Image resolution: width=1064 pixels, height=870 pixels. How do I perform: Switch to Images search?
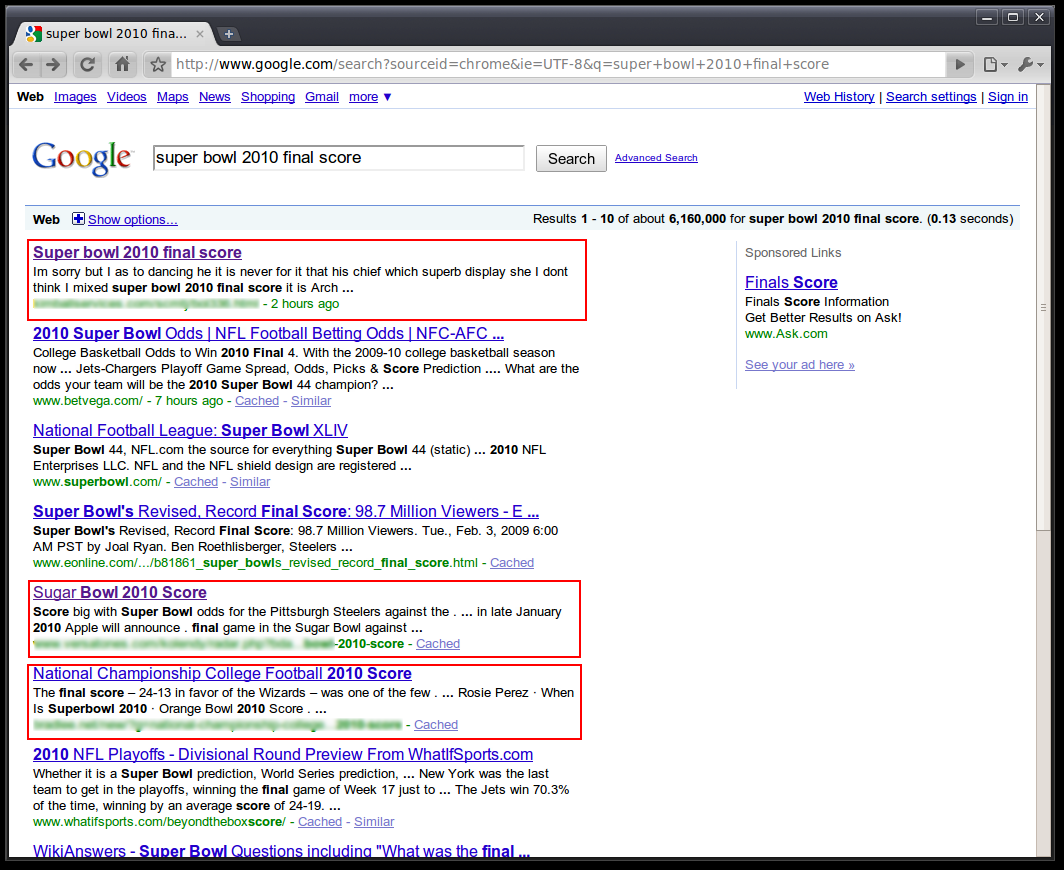[x=75, y=97]
